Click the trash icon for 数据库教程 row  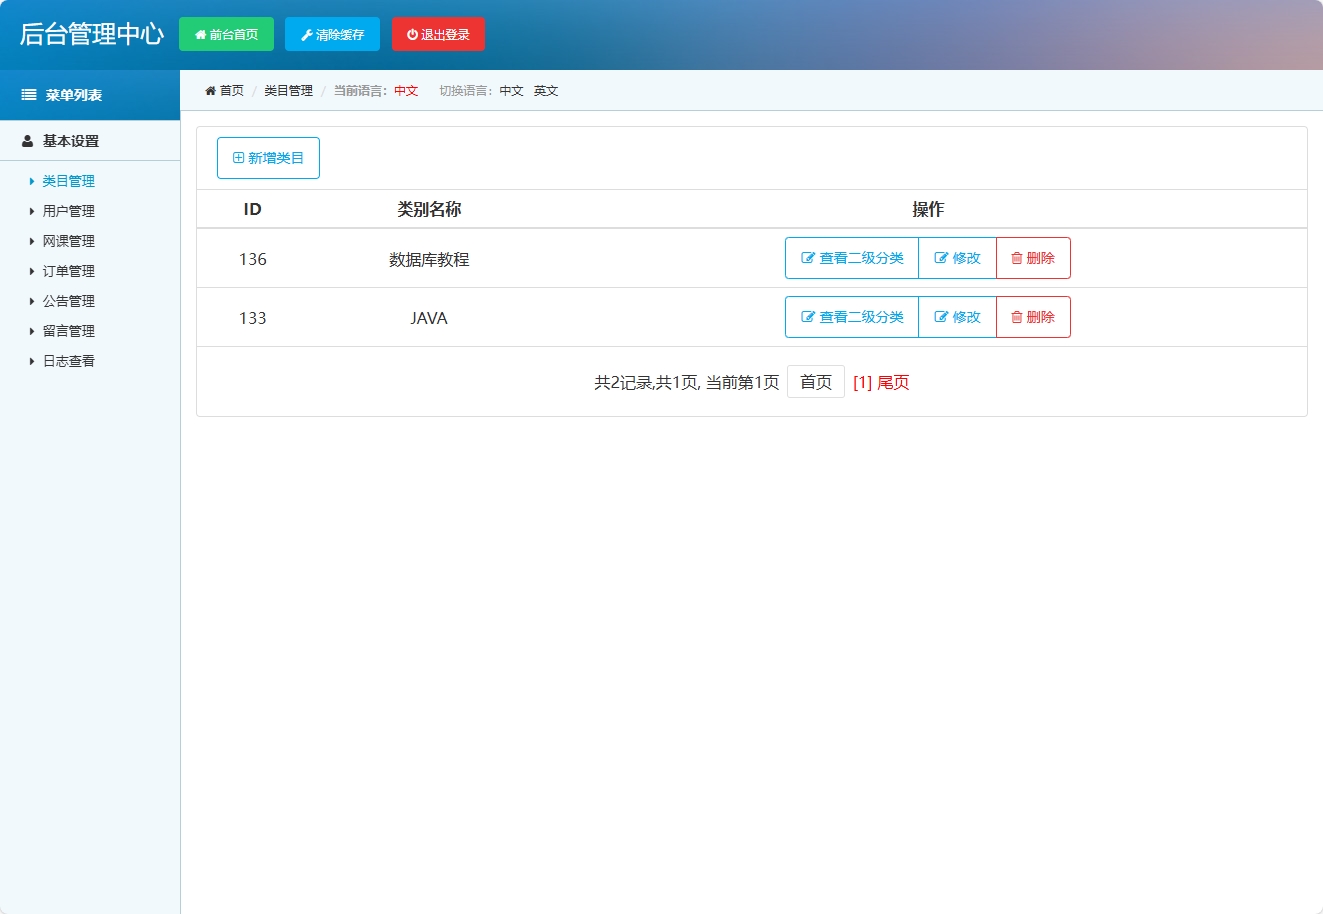point(1016,258)
